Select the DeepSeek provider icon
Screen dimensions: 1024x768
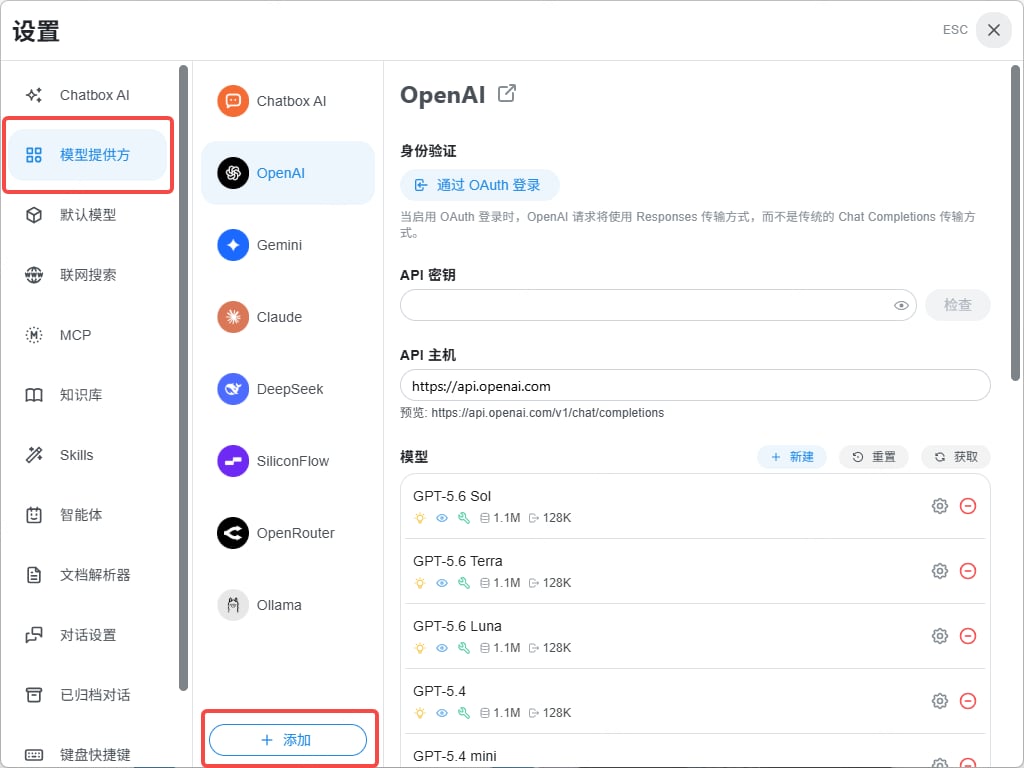[233, 389]
